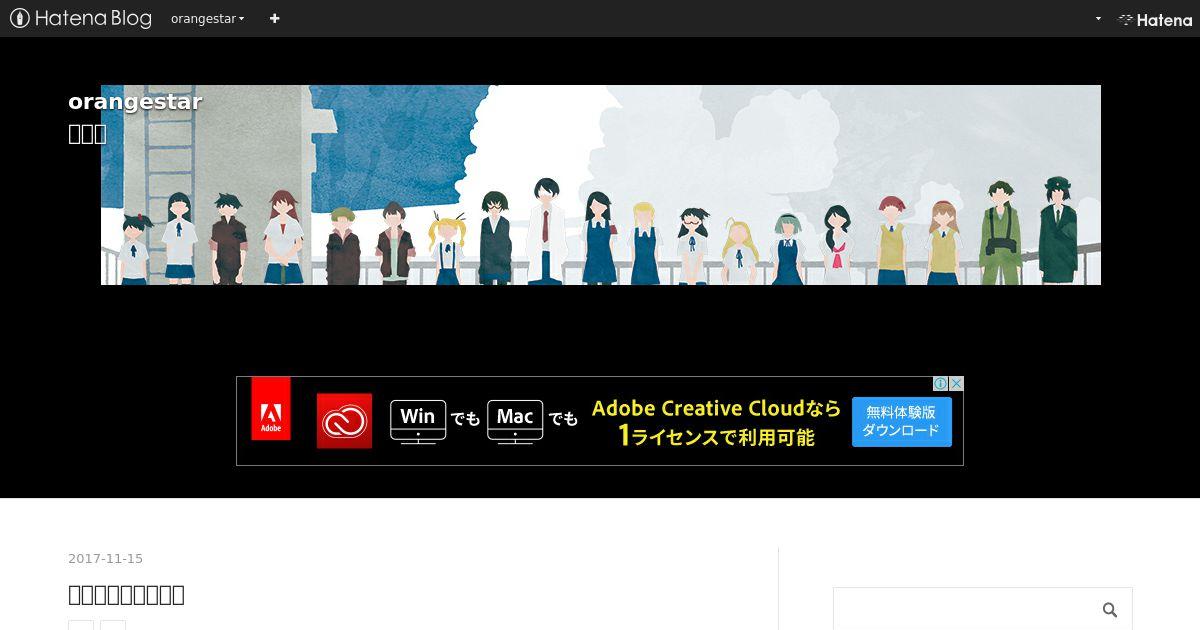Click the blue 無料体験版 ダウンロード button

(x=902, y=421)
